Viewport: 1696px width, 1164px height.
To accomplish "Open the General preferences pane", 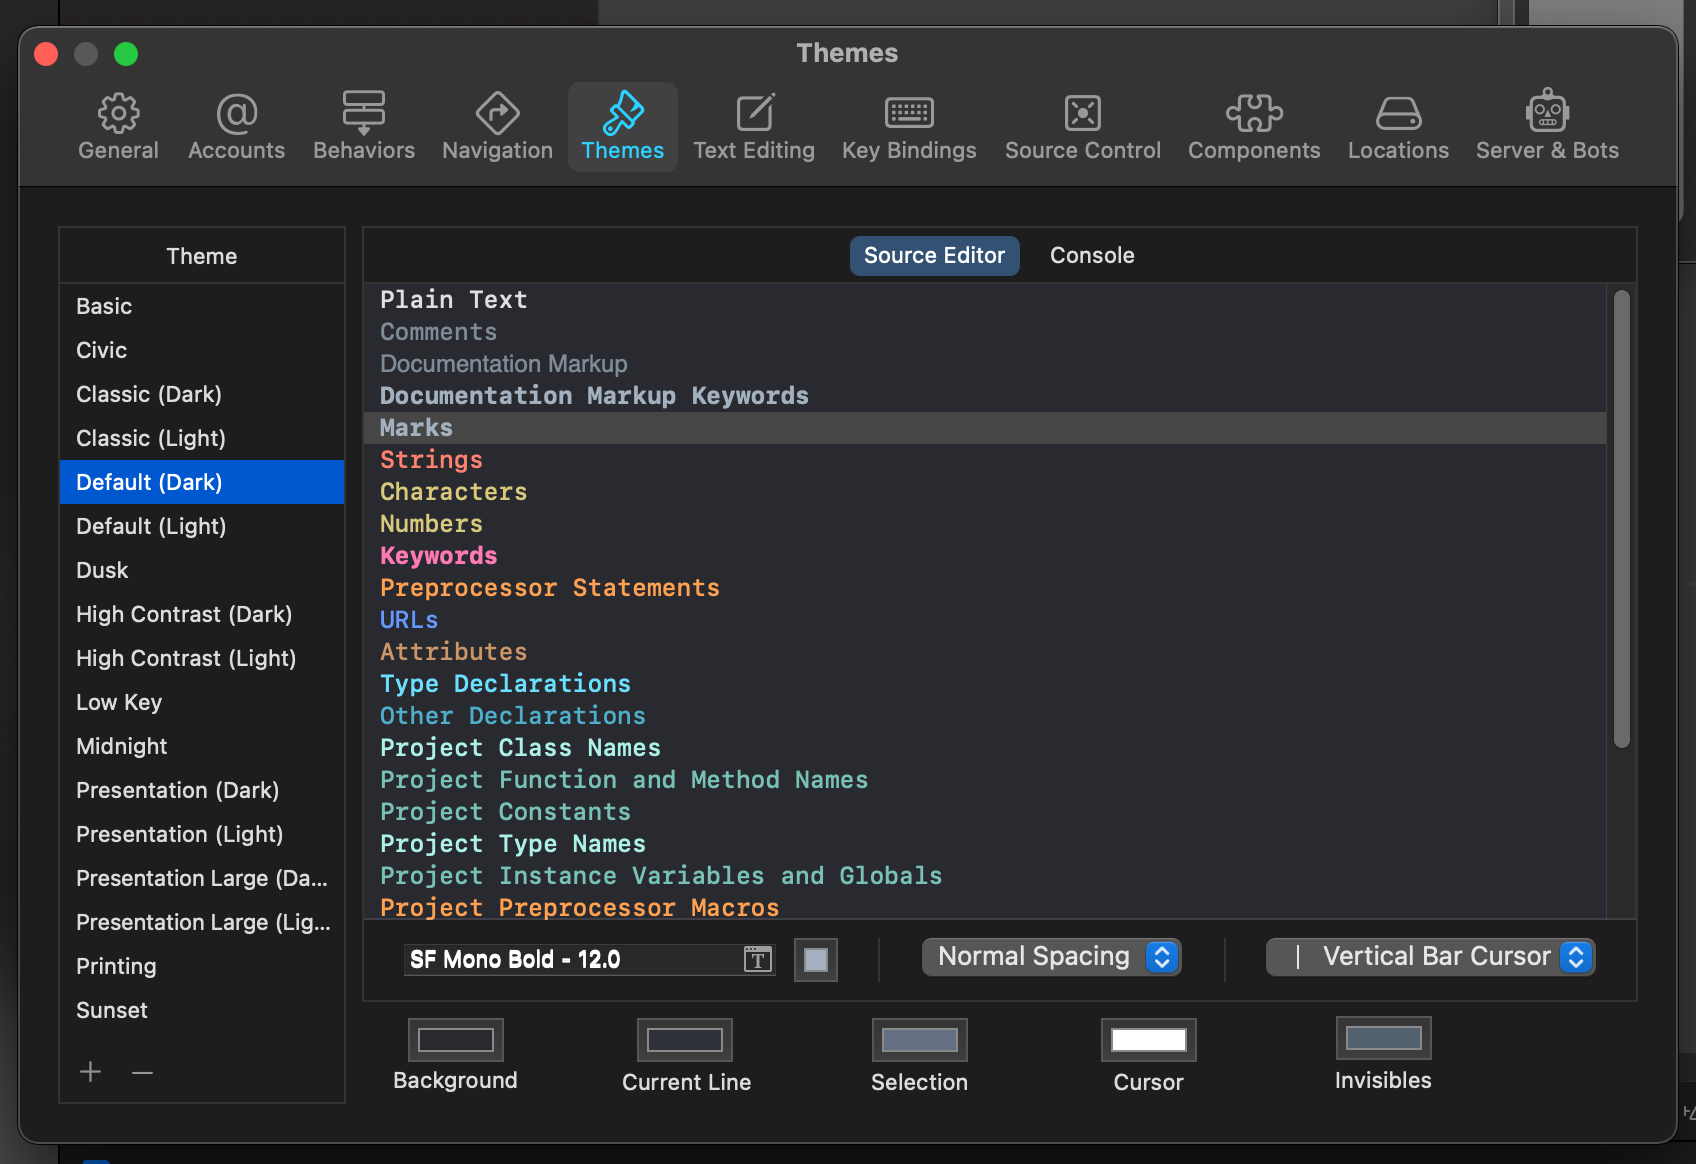I will click(118, 127).
